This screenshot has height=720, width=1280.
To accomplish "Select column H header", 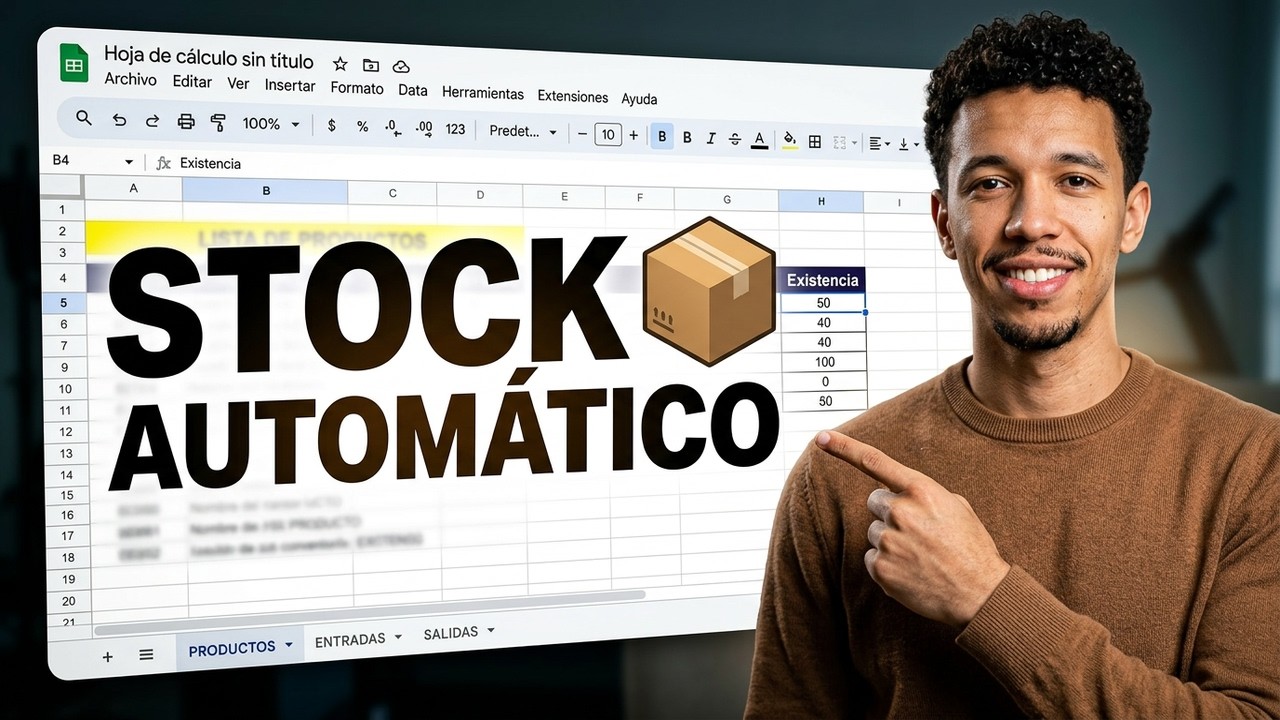I will tap(821, 201).
